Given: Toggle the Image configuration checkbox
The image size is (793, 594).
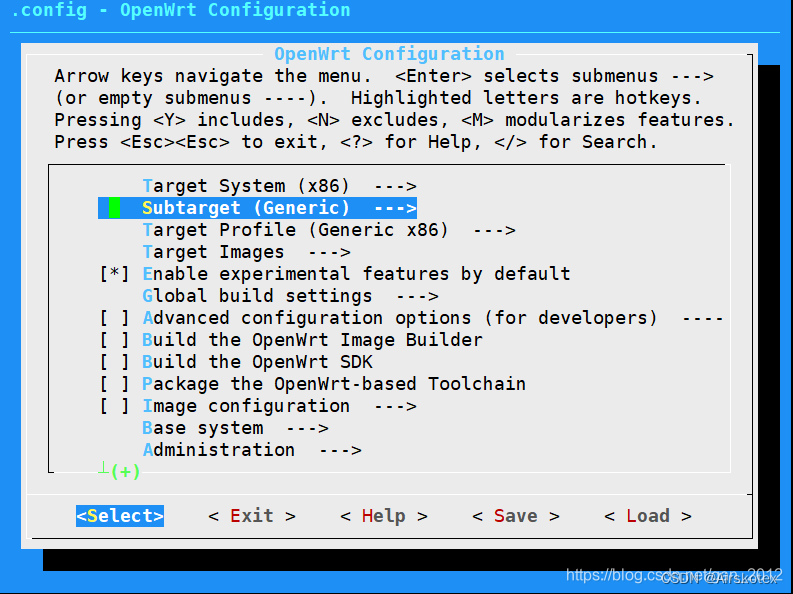Looking at the screenshot, I should (x=114, y=406).
